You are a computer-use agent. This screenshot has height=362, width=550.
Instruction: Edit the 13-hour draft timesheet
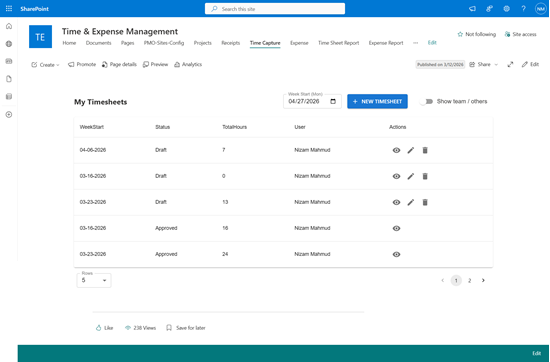(x=410, y=202)
